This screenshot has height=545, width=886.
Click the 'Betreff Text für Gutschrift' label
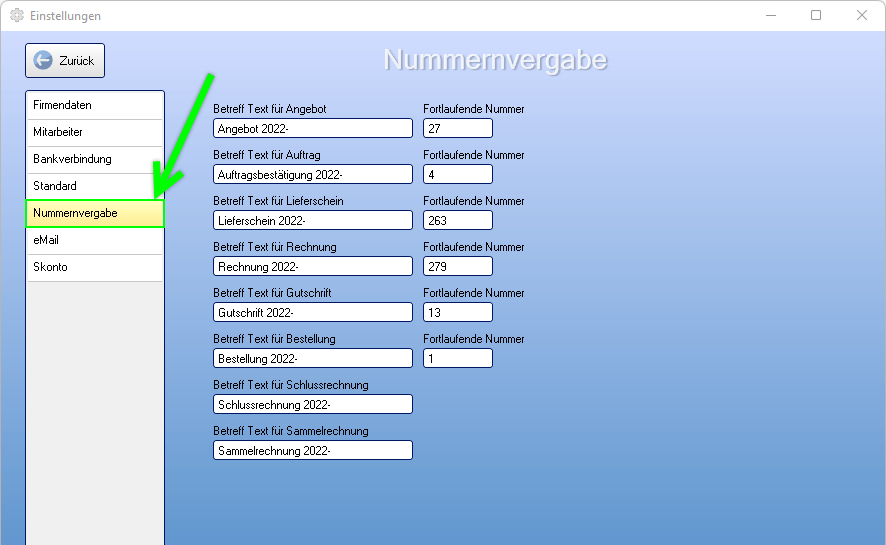(x=272, y=293)
